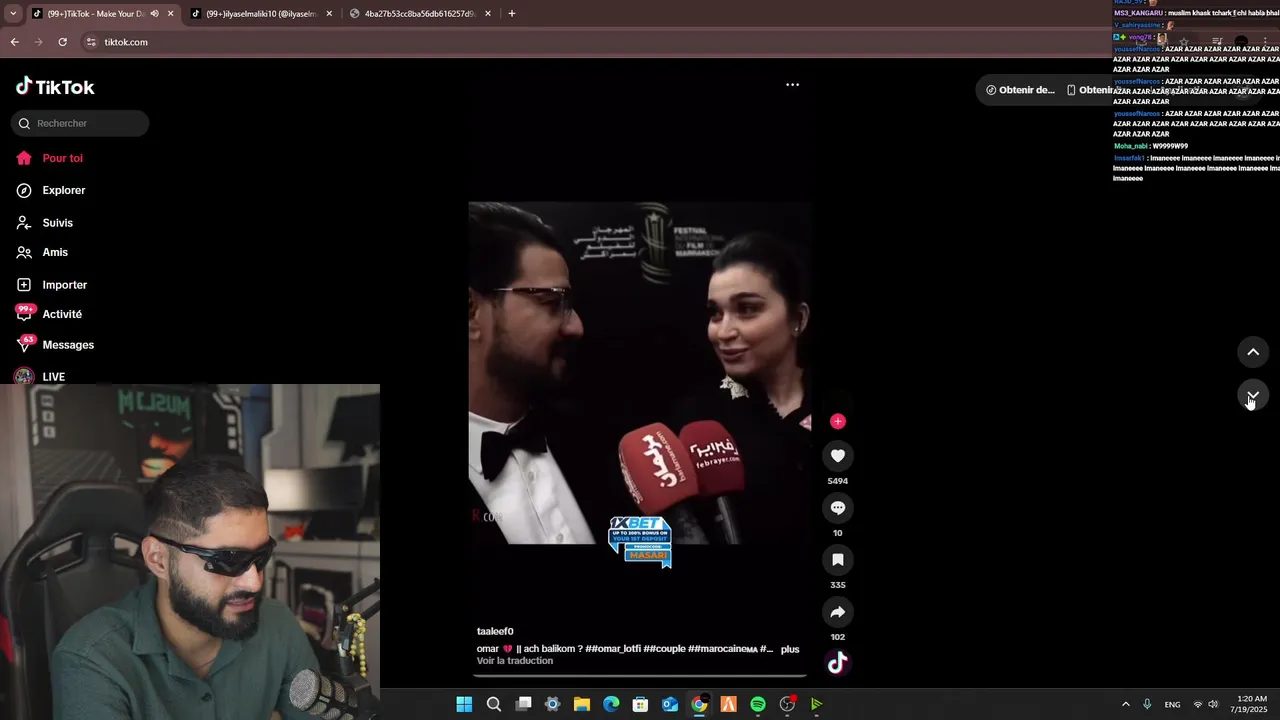Click the video to pause playback

click(x=640, y=373)
